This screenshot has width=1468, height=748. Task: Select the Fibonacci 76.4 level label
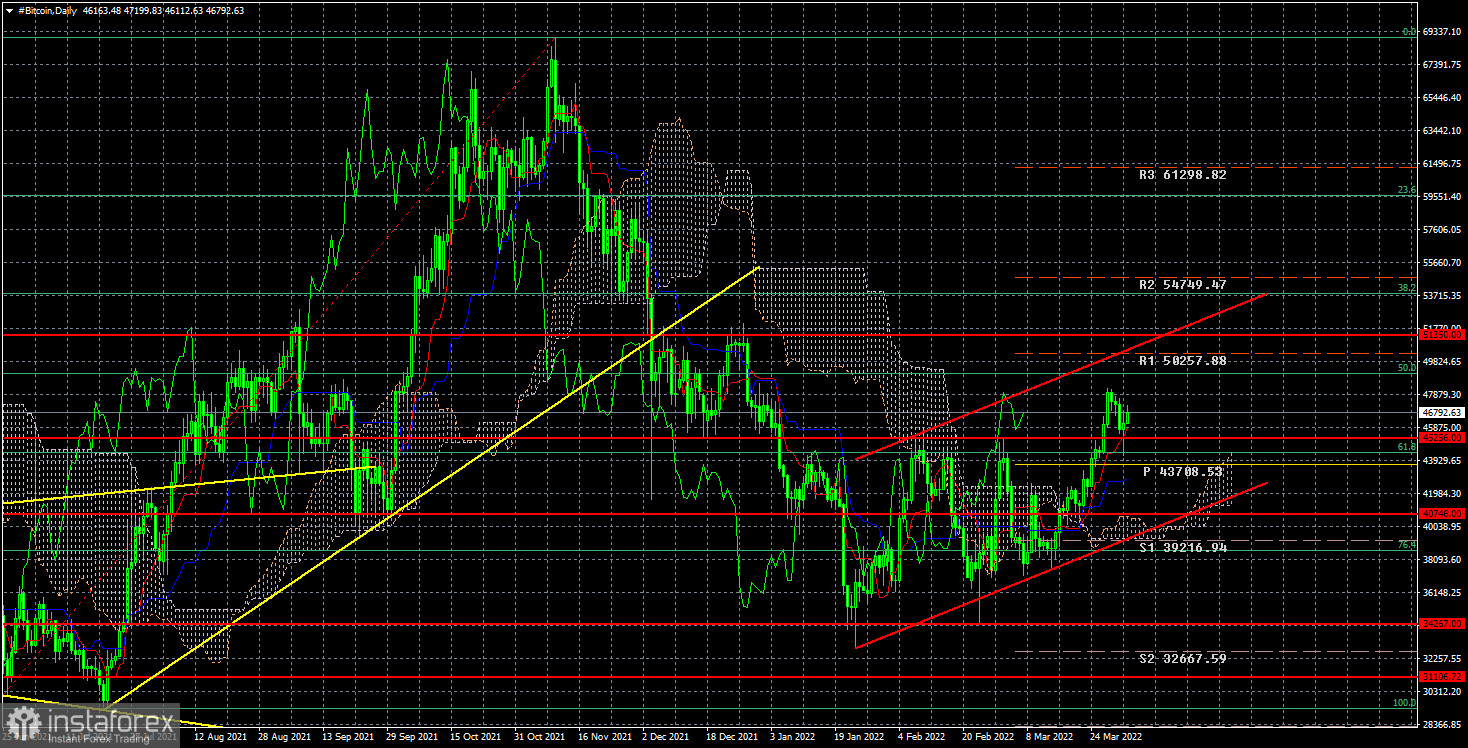[1406, 545]
